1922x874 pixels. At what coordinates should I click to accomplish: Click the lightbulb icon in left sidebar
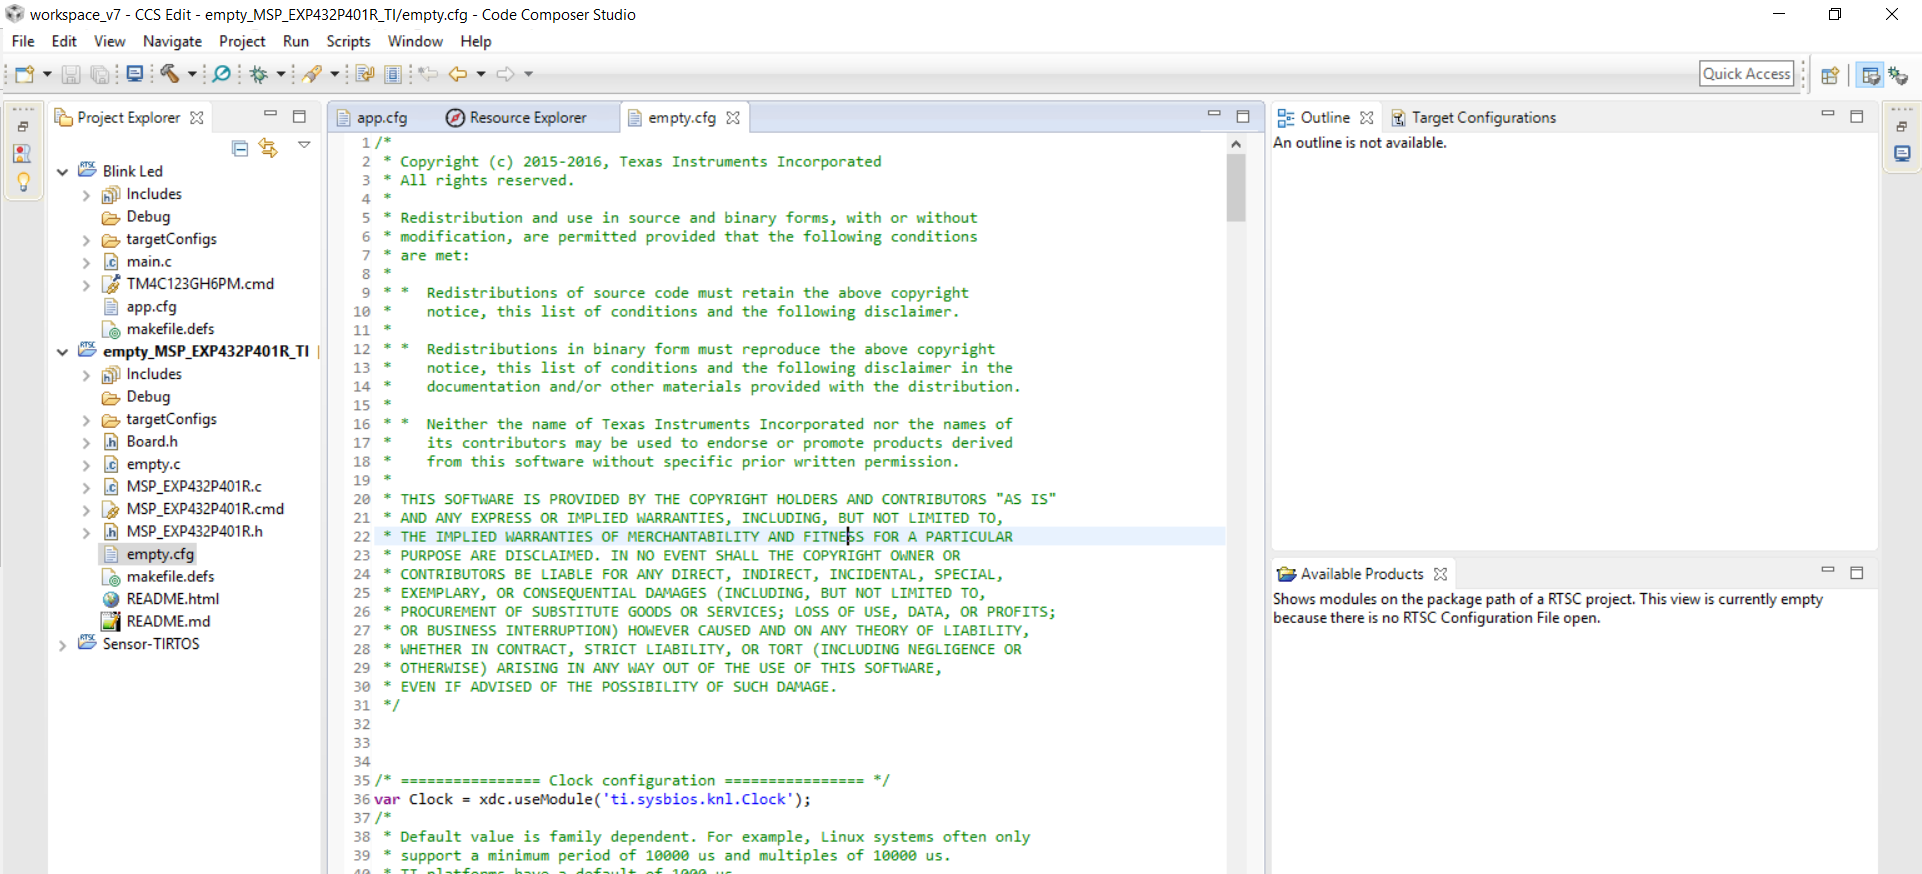[23, 182]
